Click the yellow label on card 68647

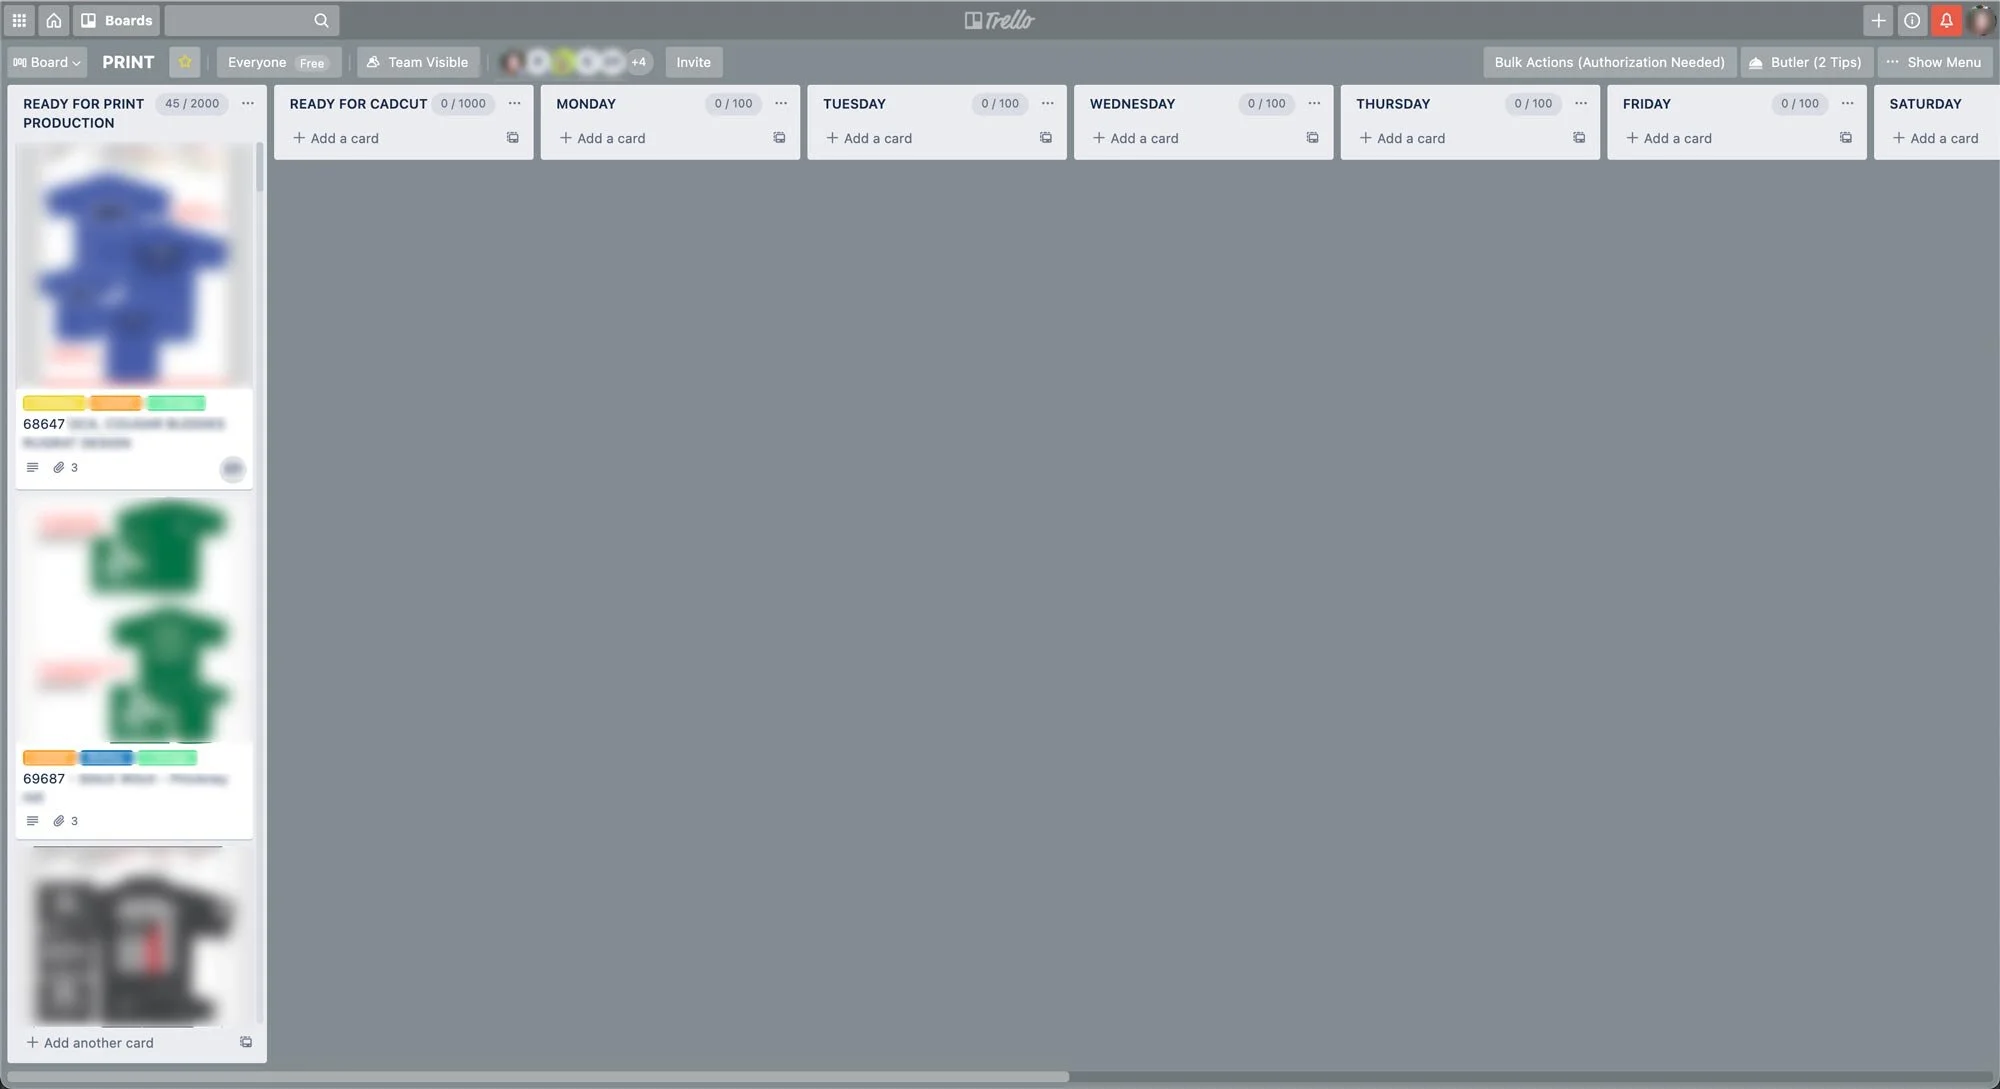tap(53, 403)
